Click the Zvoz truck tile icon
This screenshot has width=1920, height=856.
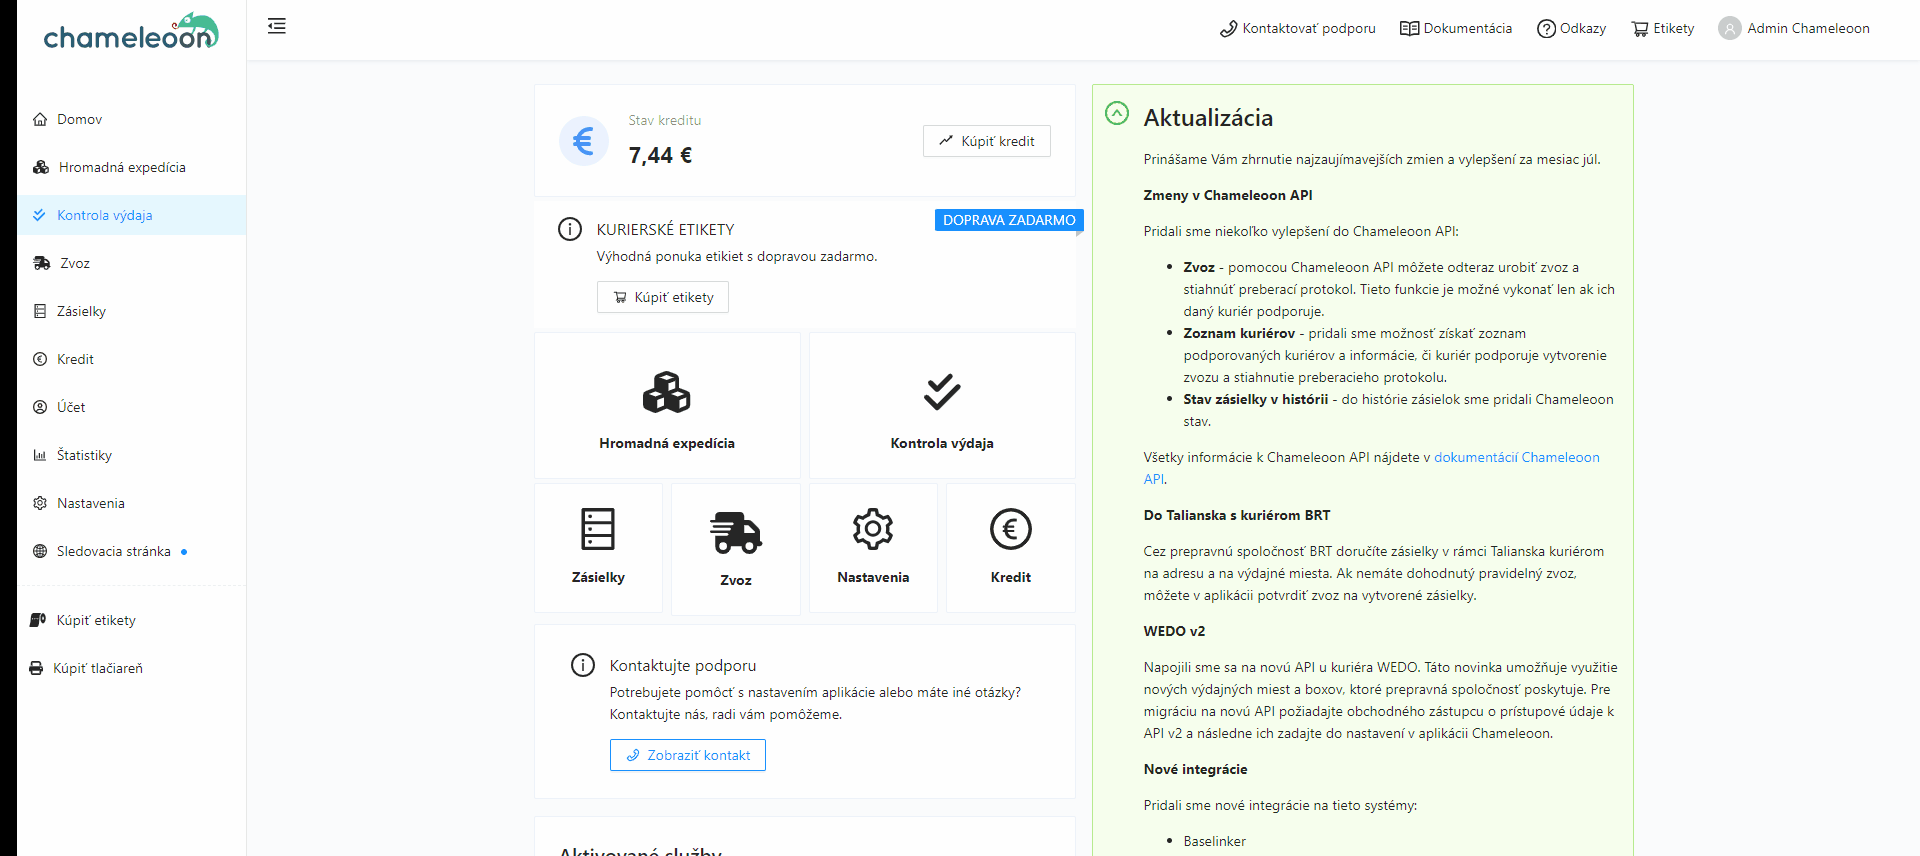click(735, 532)
